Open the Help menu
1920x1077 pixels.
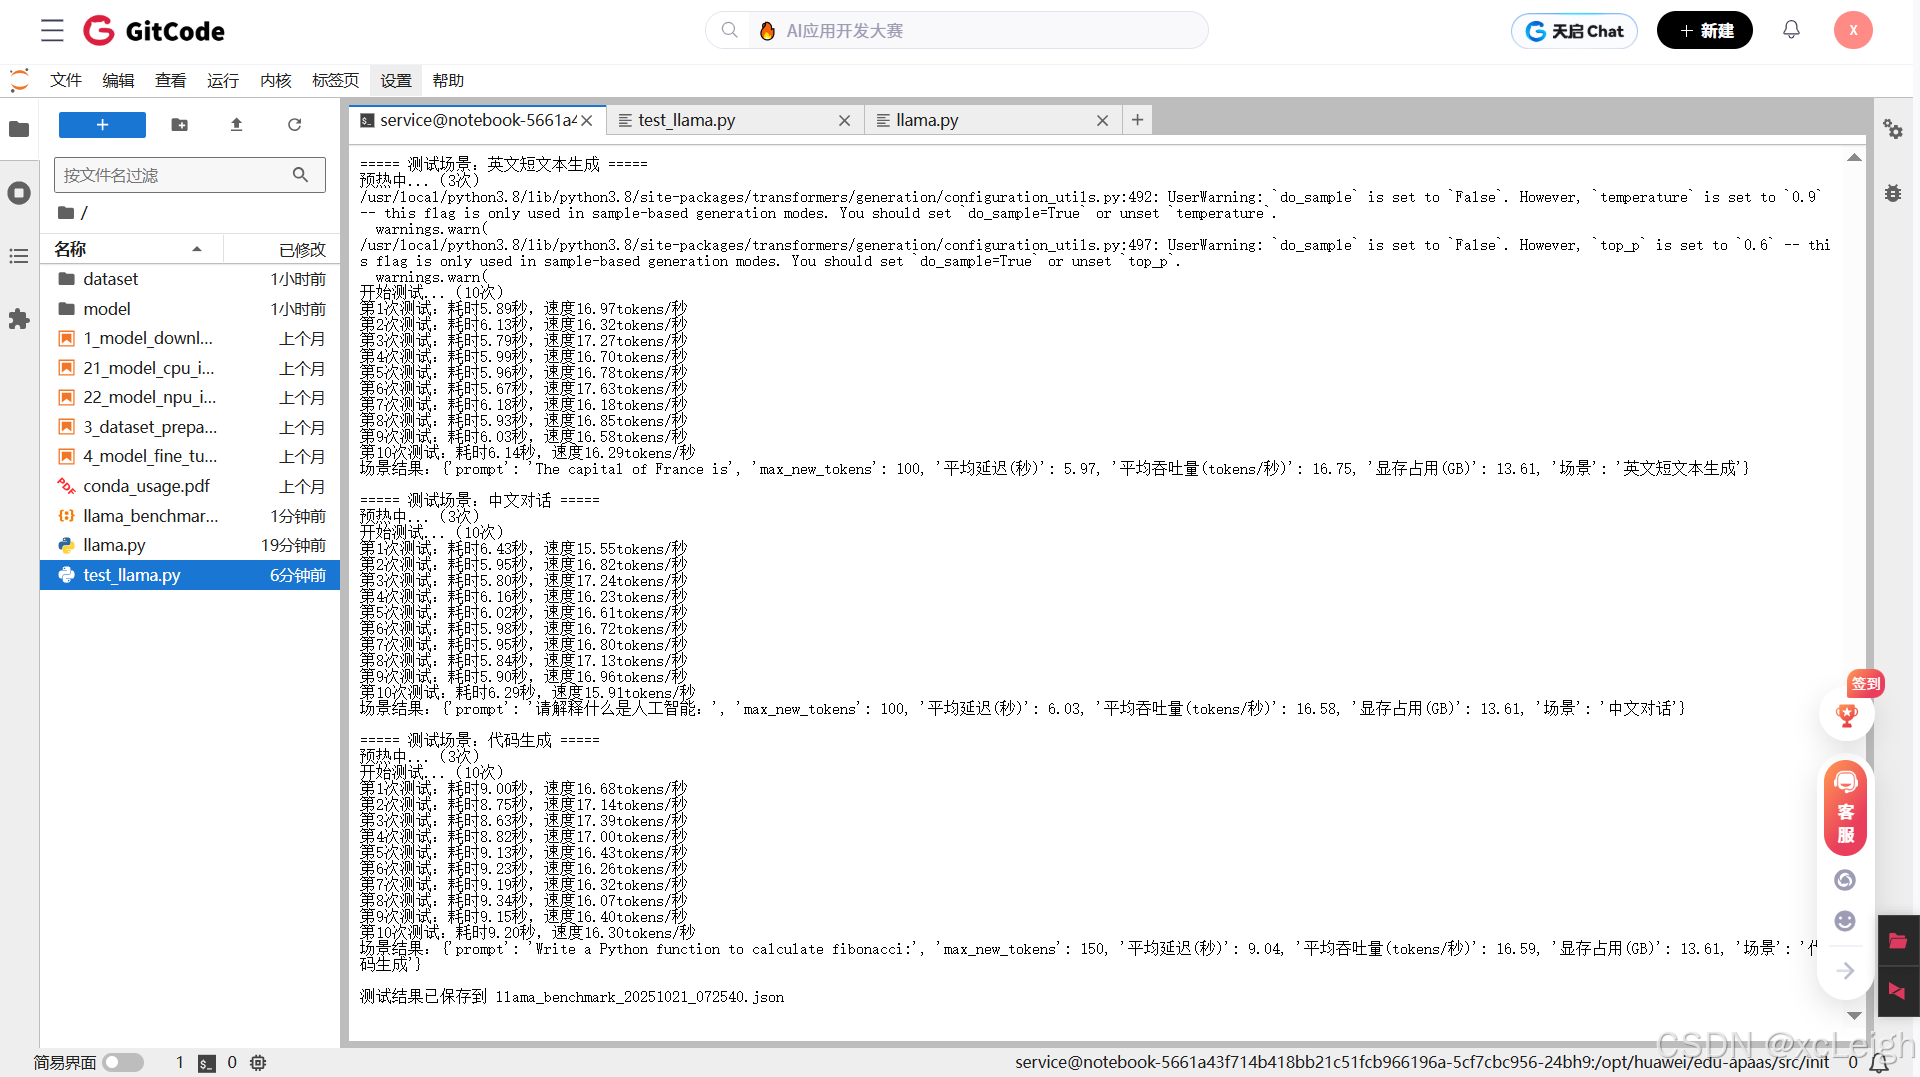(x=448, y=80)
